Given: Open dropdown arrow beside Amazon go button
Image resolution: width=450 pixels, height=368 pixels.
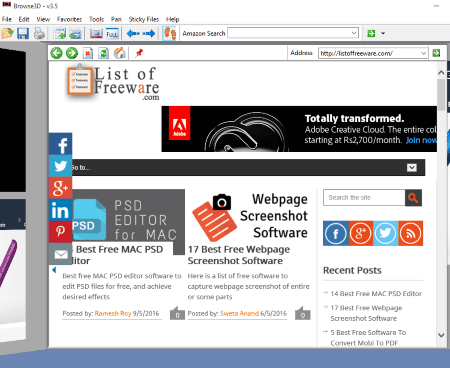Looking at the screenshot, I should tap(383, 33).
